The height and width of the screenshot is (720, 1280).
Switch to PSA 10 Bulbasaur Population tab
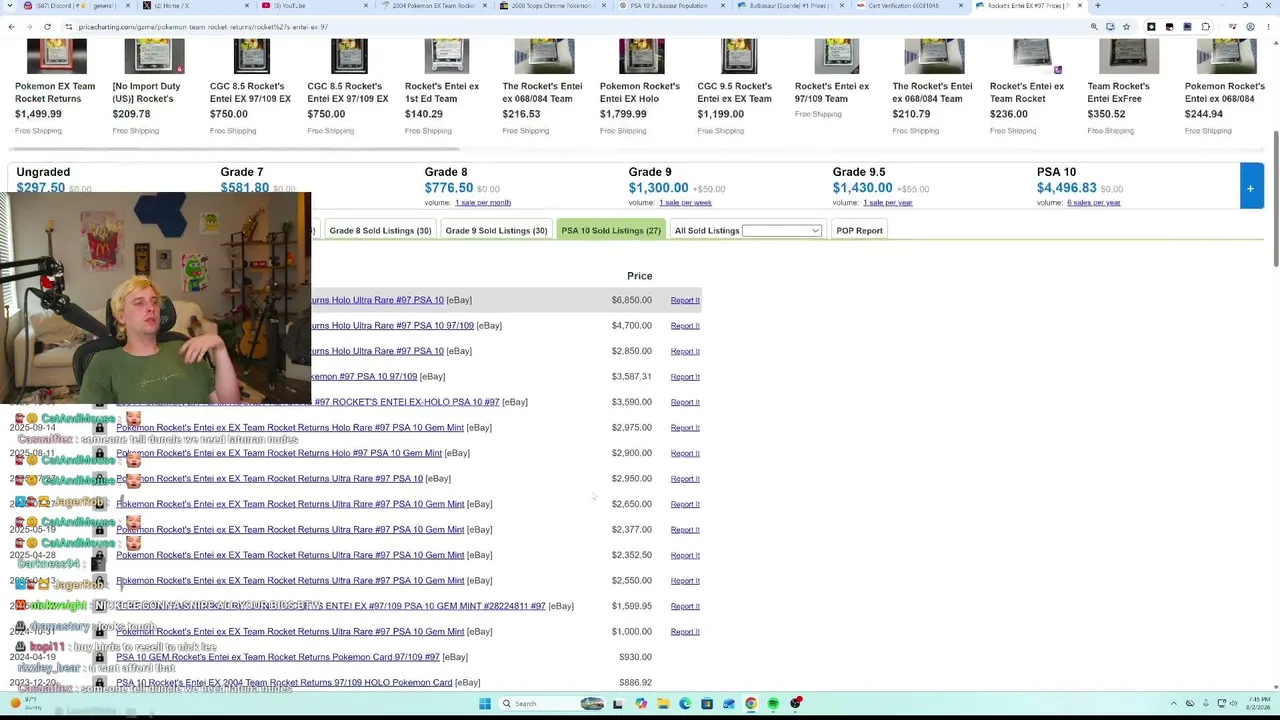tap(668, 6)
